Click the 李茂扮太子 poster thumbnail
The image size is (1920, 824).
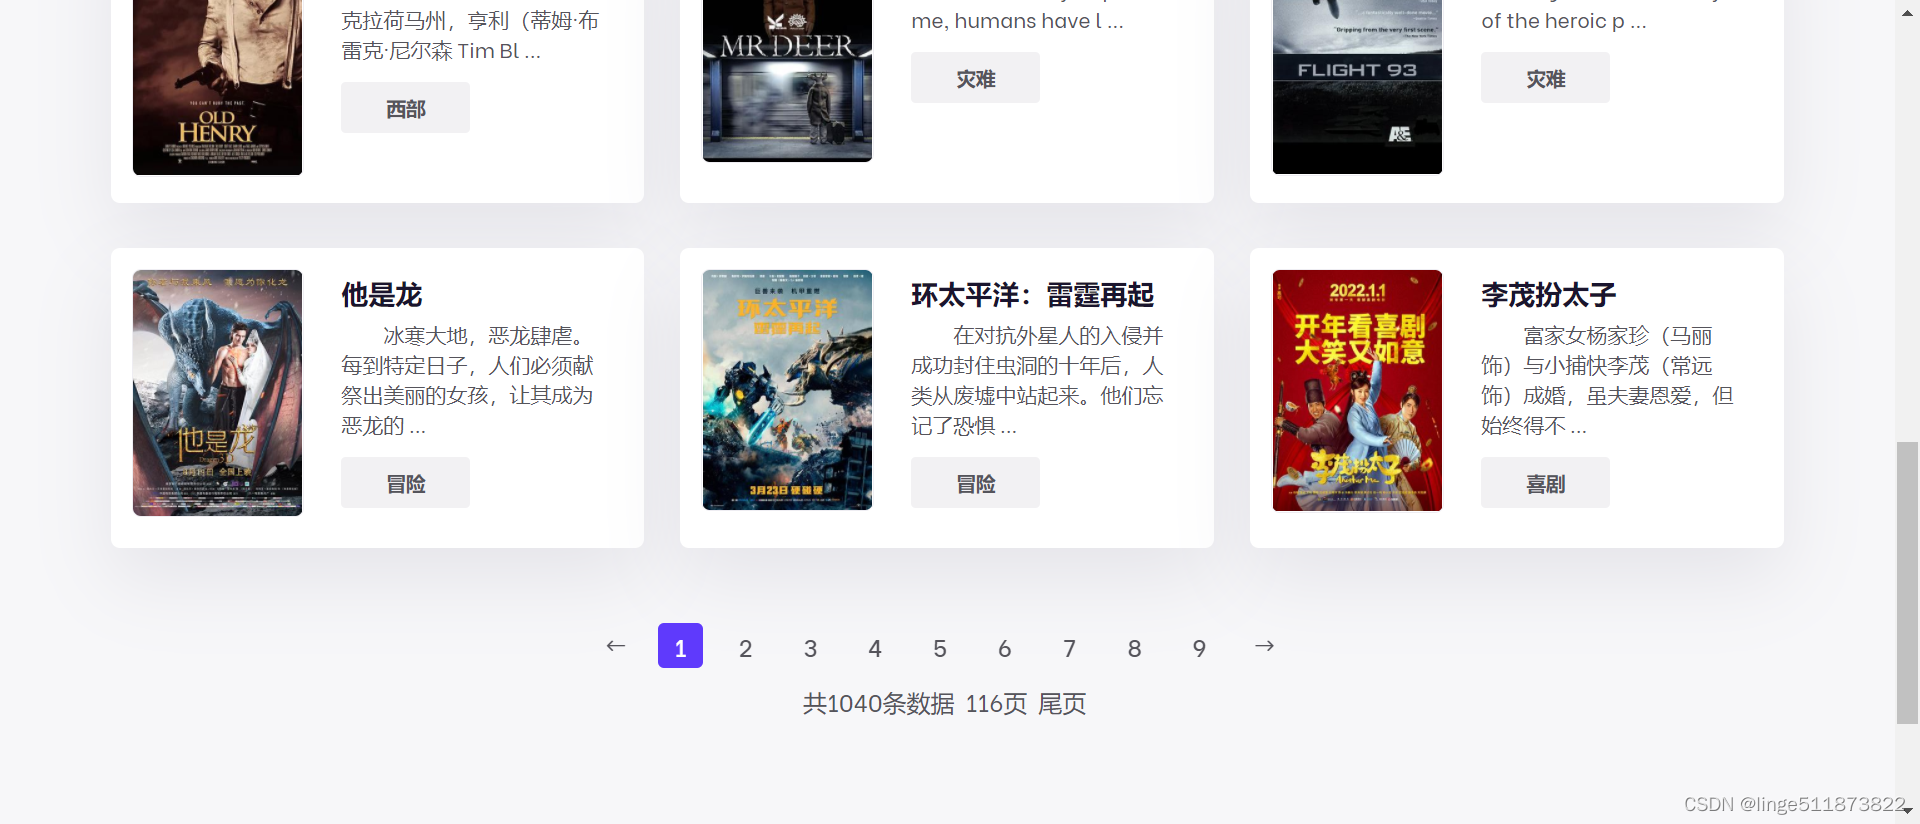coord(1357,390)
